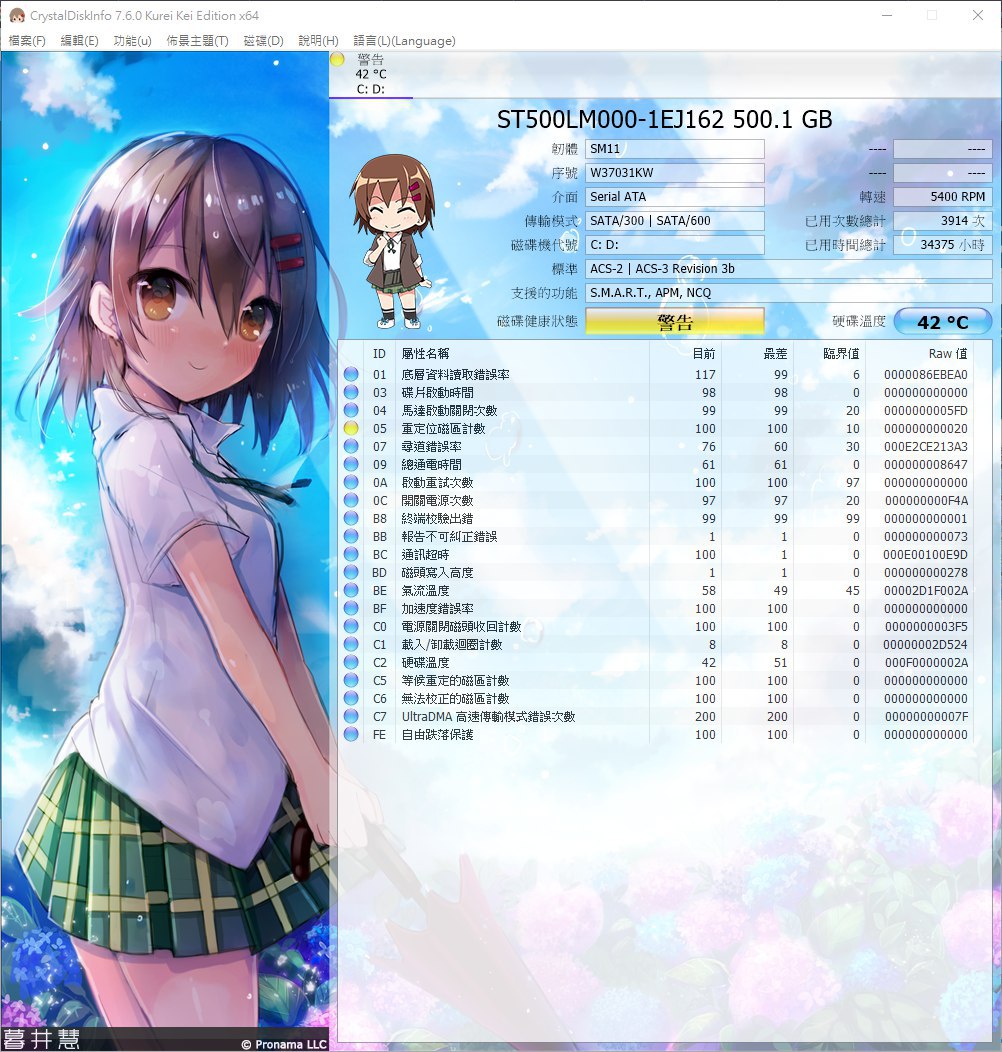1002x1052 pixels.
Task: Click the chibi character image beside disk info
Action: point(393,242)
